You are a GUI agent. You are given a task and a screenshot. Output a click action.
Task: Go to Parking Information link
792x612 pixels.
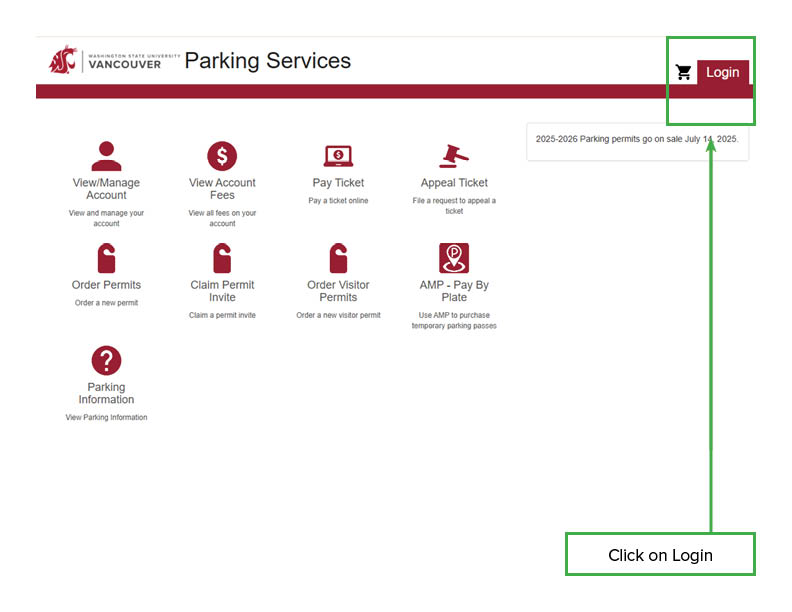[x=106, y=393]
